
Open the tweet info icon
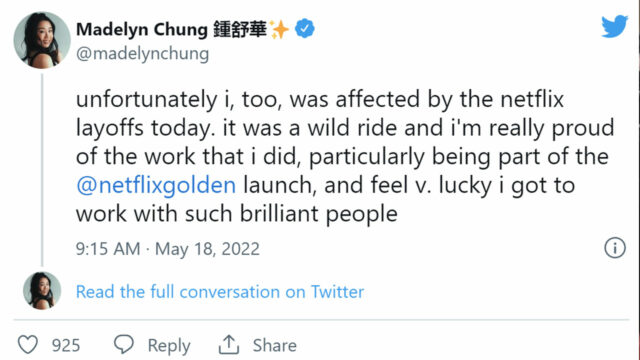pos(615,248)
